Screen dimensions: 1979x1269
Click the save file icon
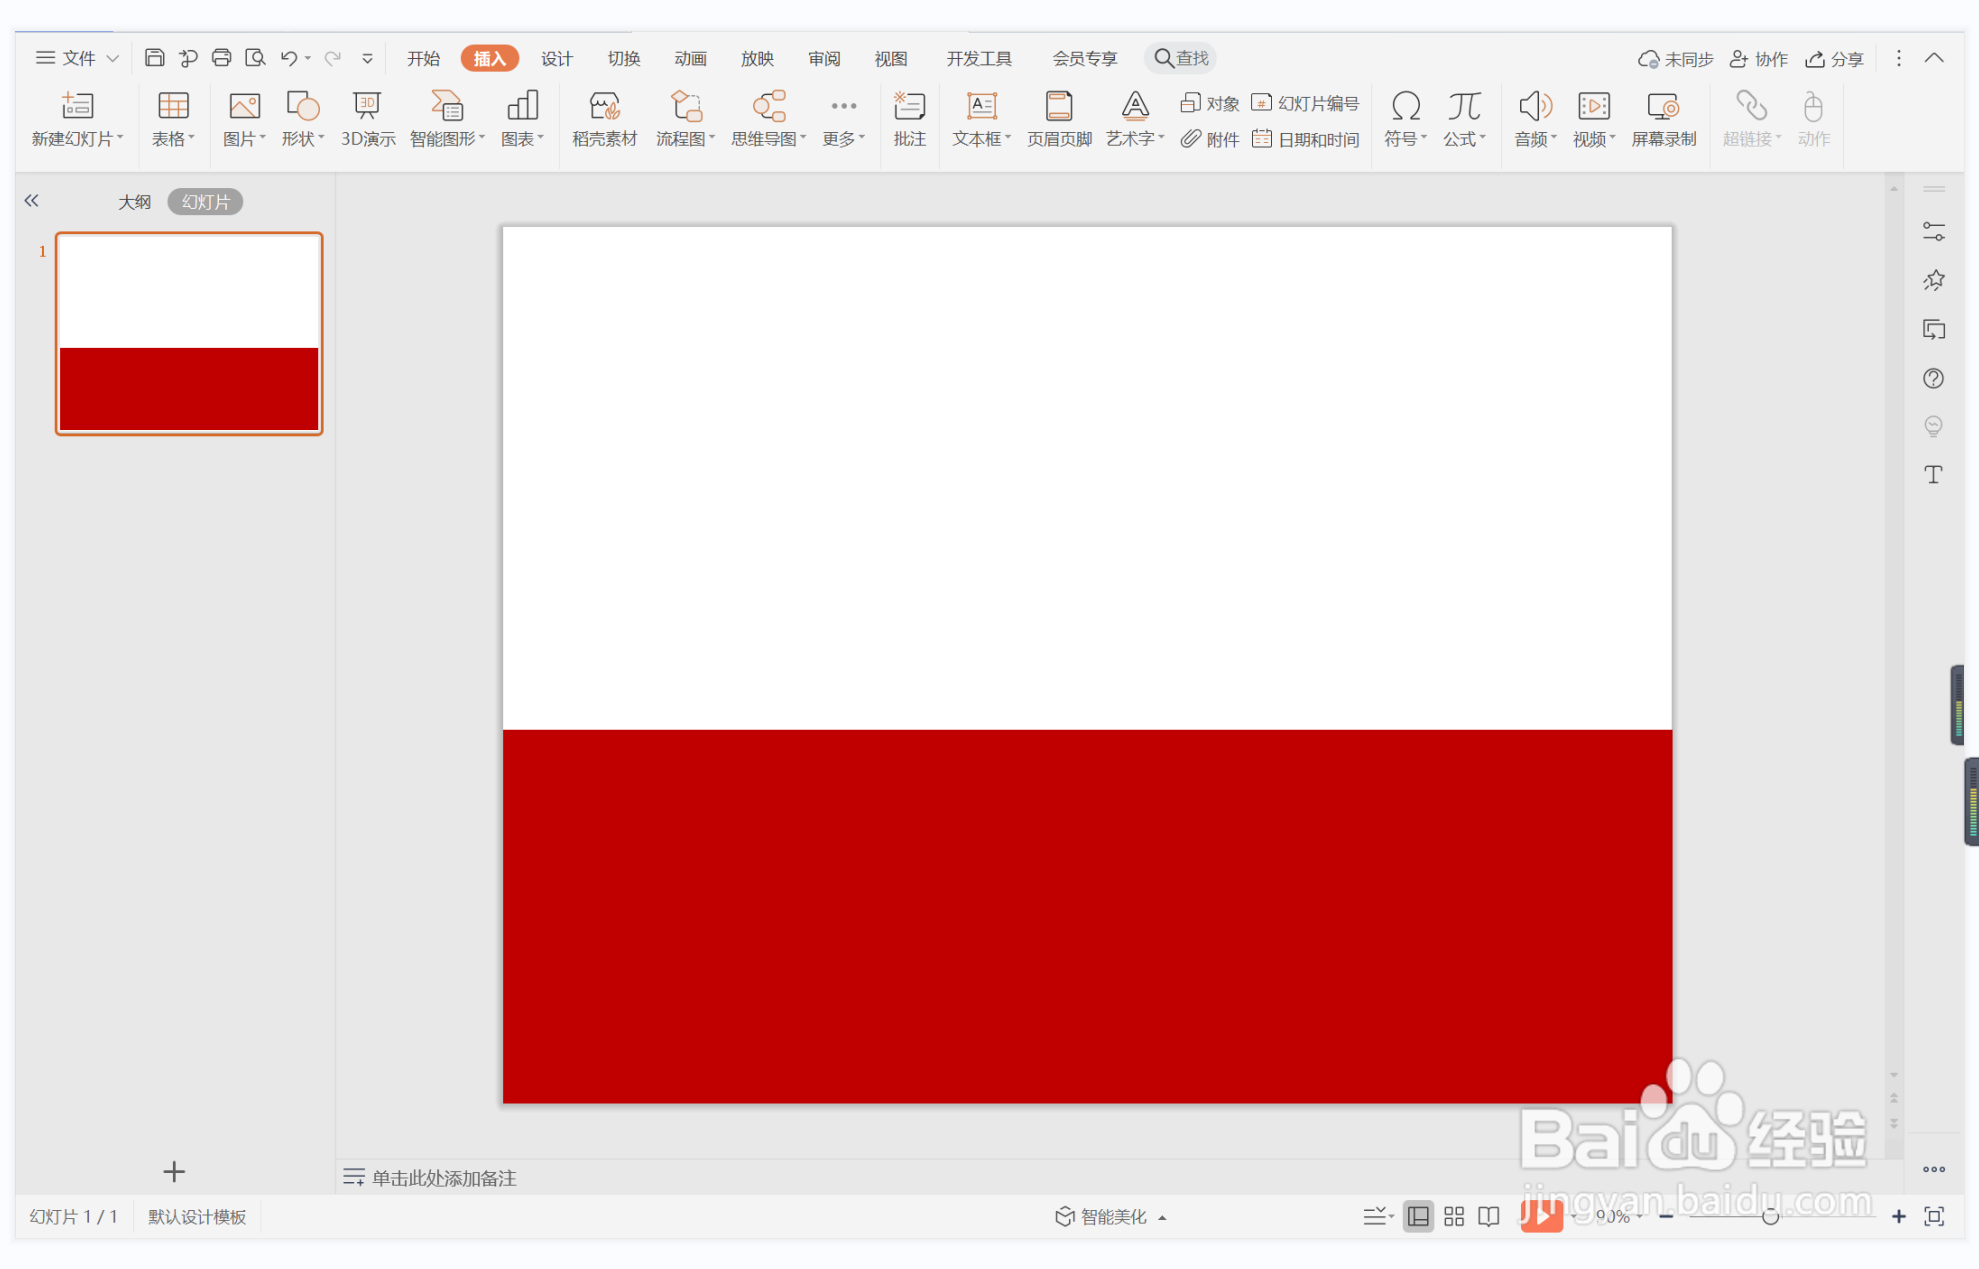(x=154, y=58)
